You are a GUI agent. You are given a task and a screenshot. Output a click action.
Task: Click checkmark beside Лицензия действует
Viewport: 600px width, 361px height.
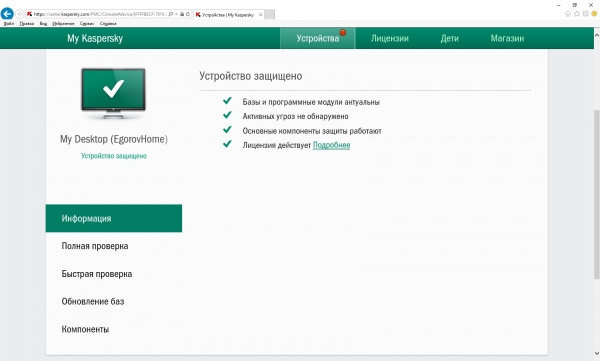coord(227,144)
